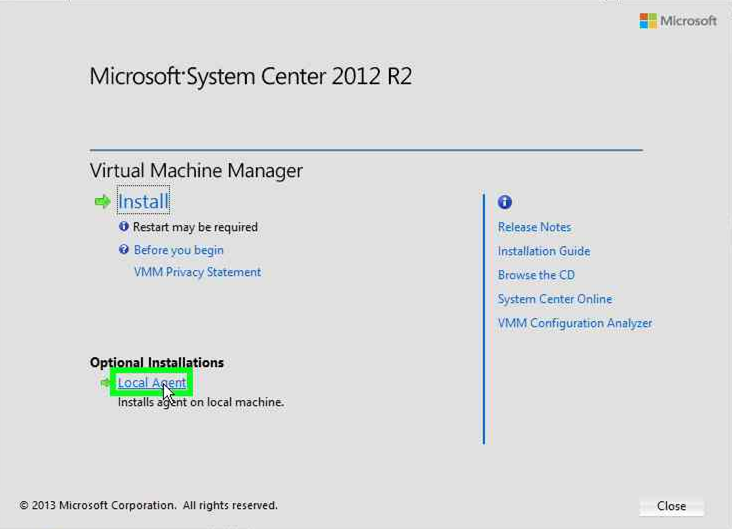Install the Local Agent
732x529 pixels.
pos(152,382)
